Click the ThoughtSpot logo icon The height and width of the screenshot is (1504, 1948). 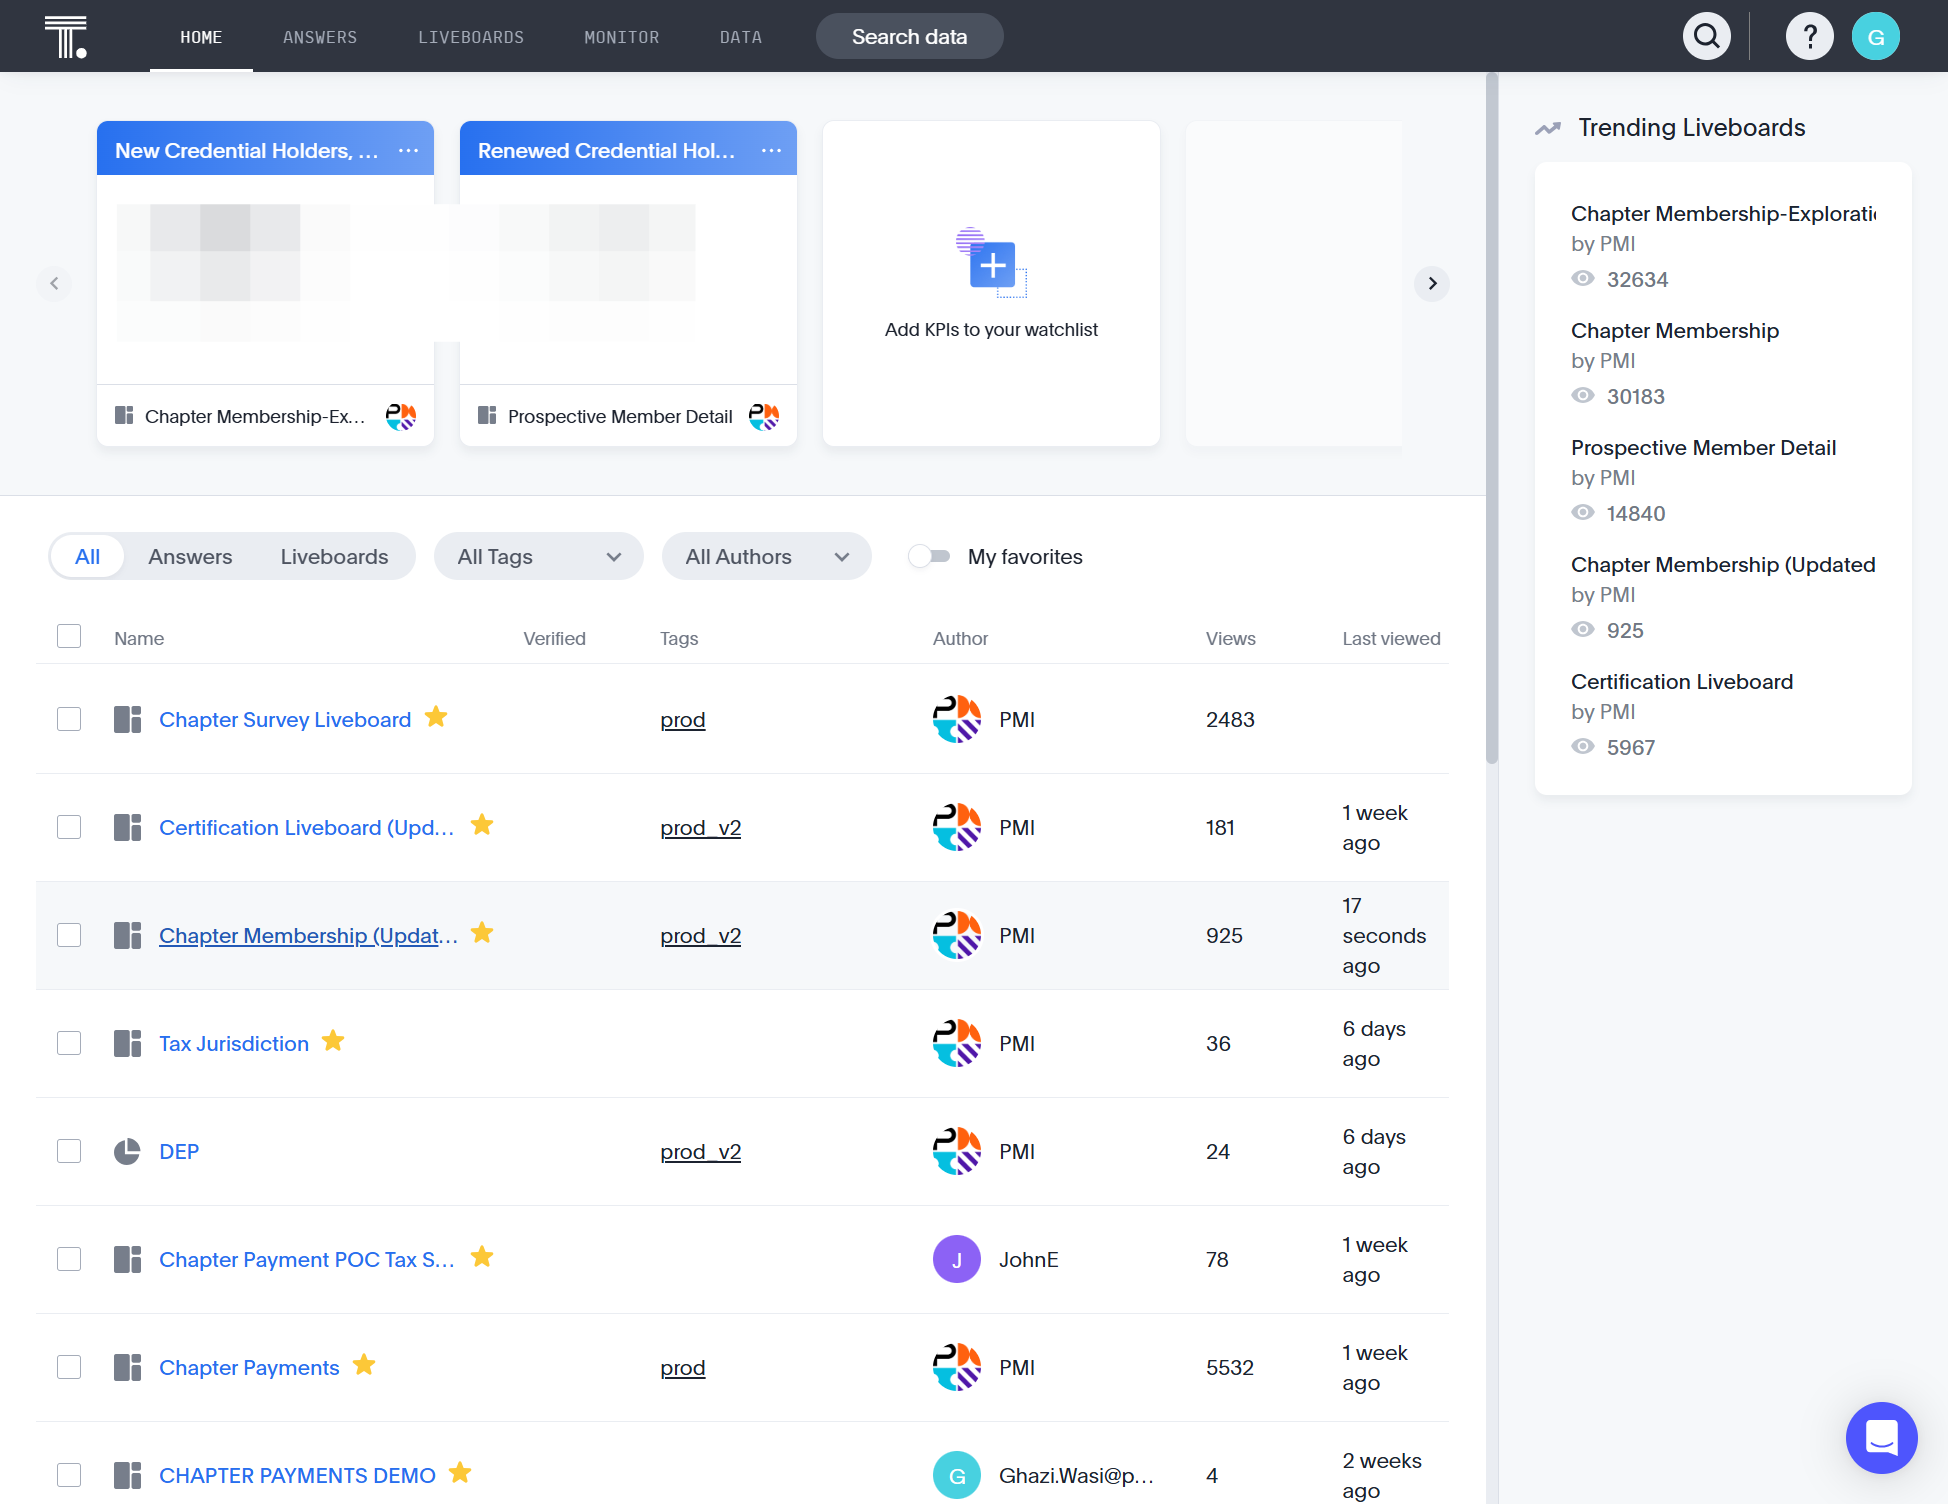(x=66, y=37)
